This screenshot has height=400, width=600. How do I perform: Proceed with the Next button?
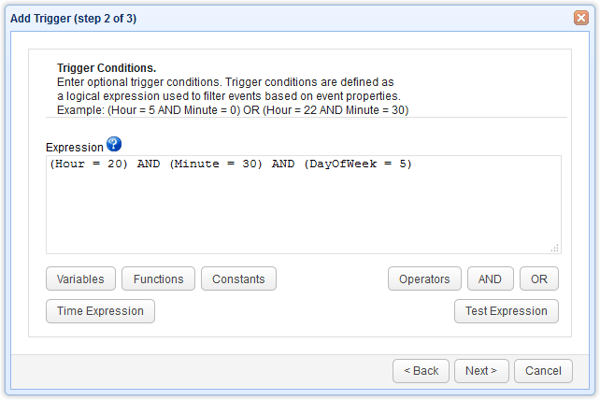coord(481,371)
